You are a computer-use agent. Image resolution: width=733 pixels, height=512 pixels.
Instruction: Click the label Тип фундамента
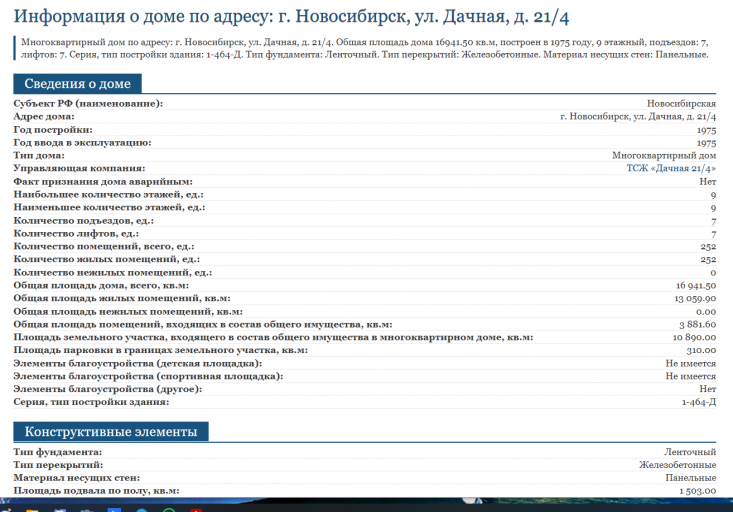[x=57, y=452]
